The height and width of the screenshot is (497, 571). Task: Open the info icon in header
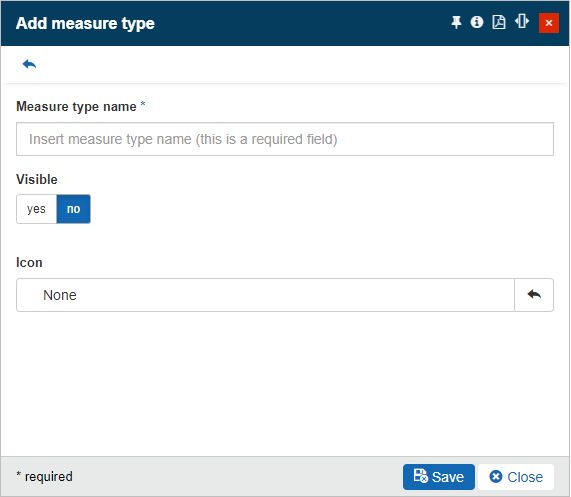tap(477, 22)
